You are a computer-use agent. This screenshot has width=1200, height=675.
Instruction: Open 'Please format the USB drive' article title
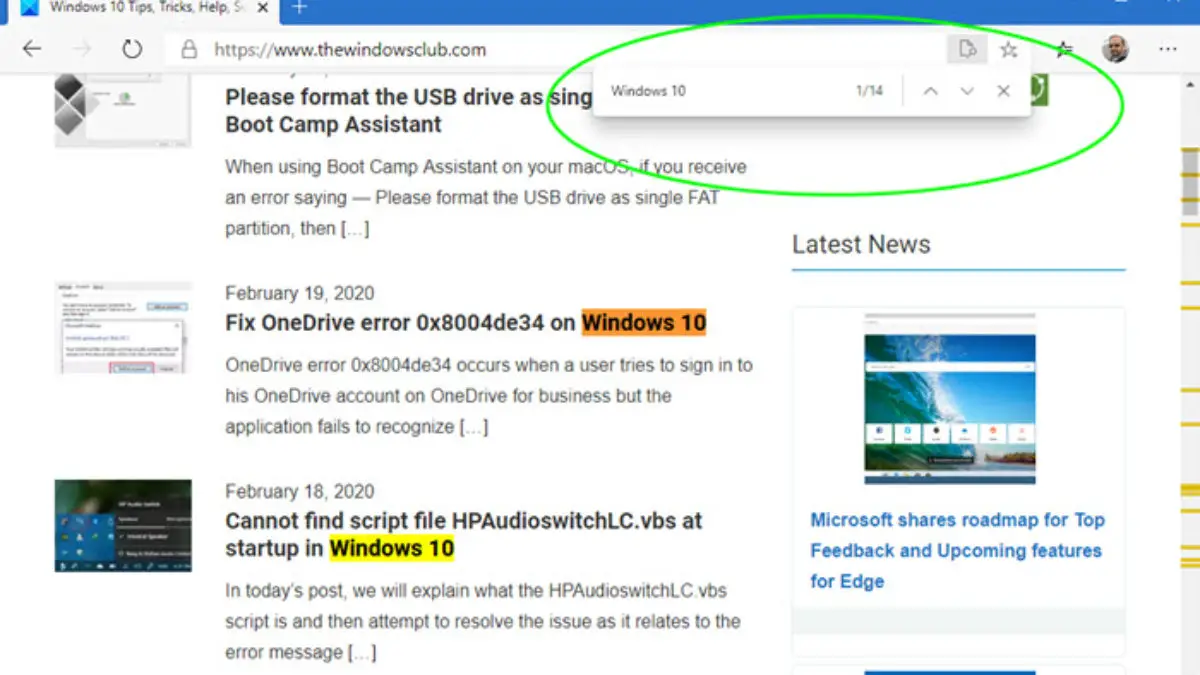(x=408, y=111)
